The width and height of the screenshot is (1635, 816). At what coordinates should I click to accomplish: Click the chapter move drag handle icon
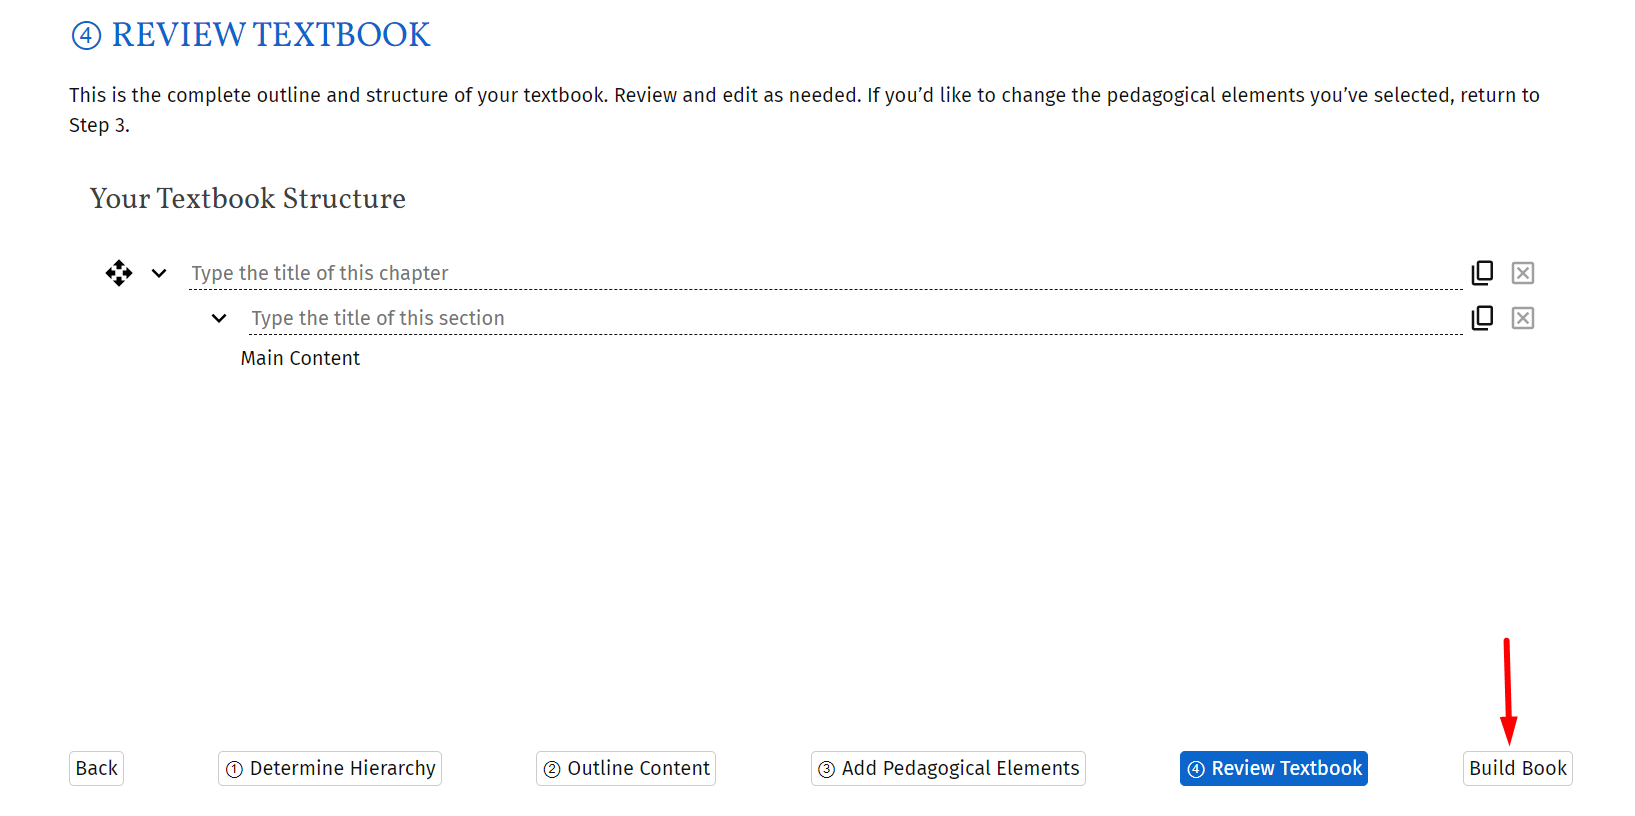point(119,273)
